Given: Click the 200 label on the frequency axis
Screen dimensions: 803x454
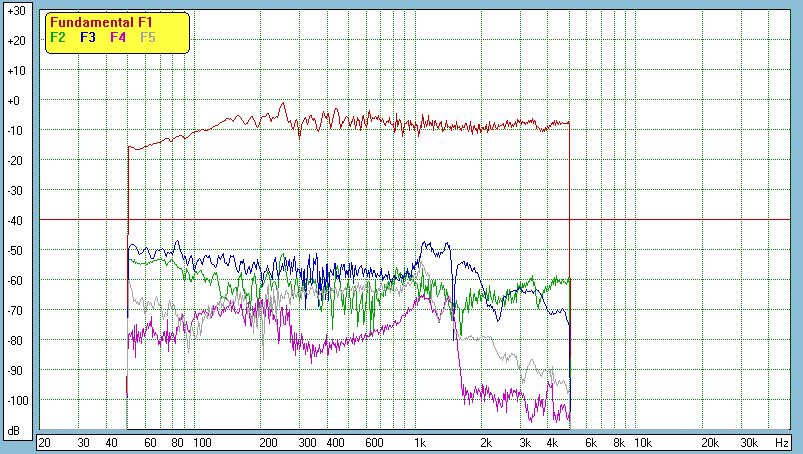Looking at the screenshot, I should [268, 442].
